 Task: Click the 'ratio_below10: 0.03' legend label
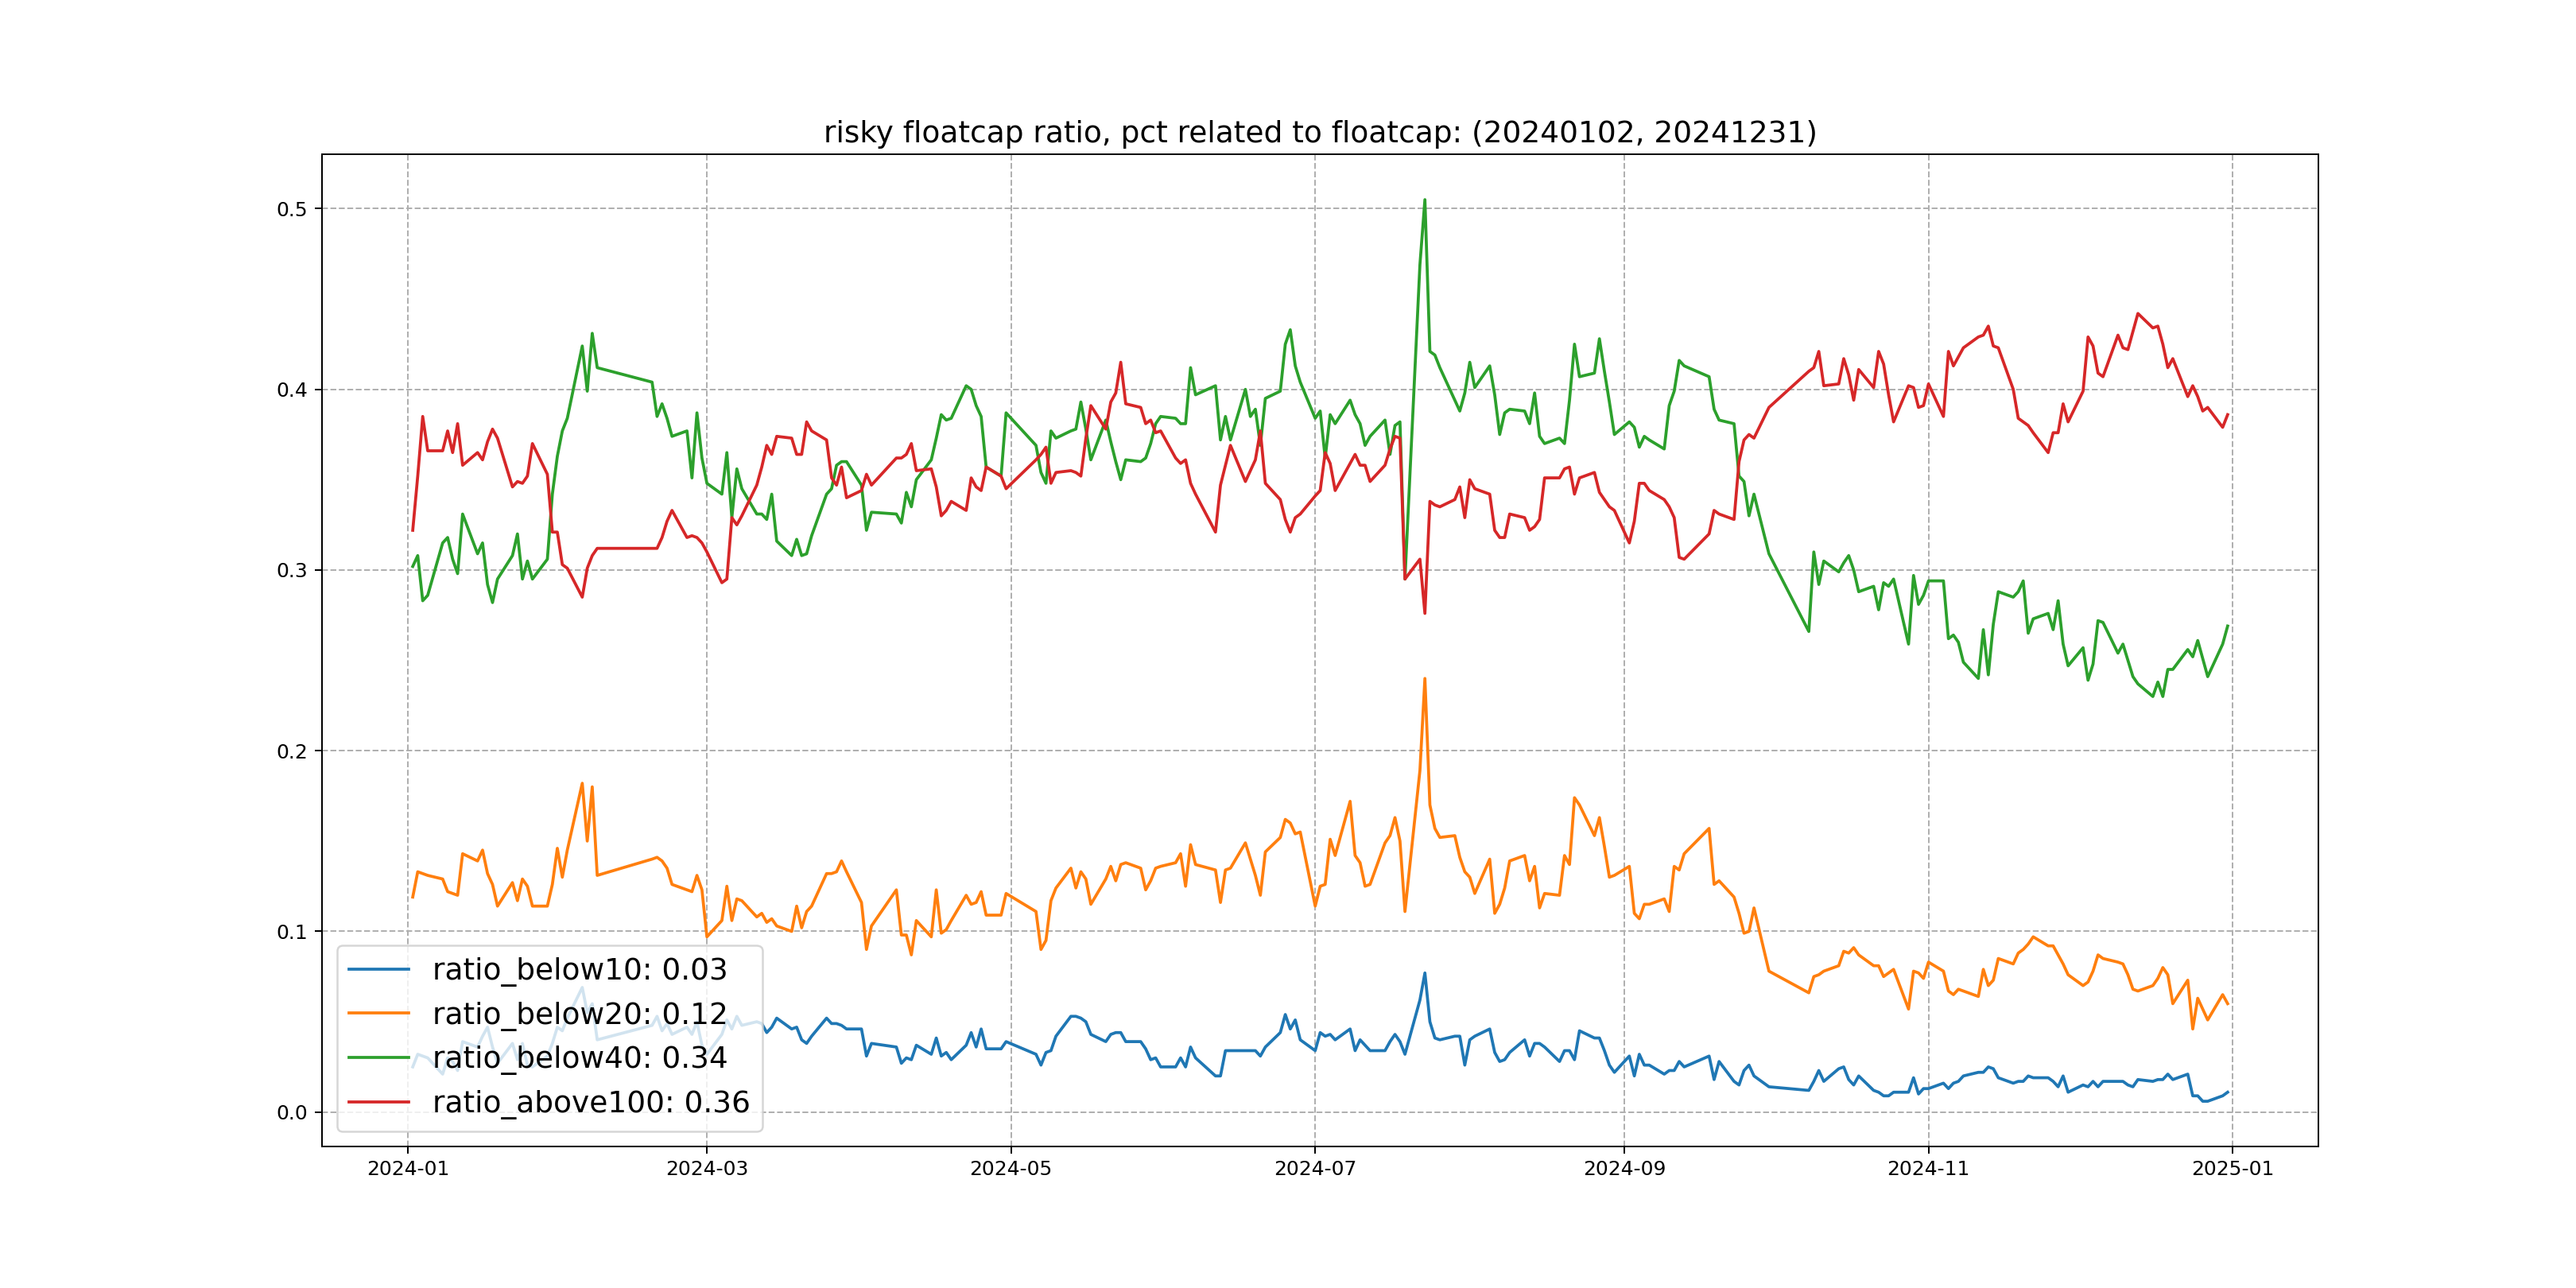pyautogui.click(x=579, y=969)
